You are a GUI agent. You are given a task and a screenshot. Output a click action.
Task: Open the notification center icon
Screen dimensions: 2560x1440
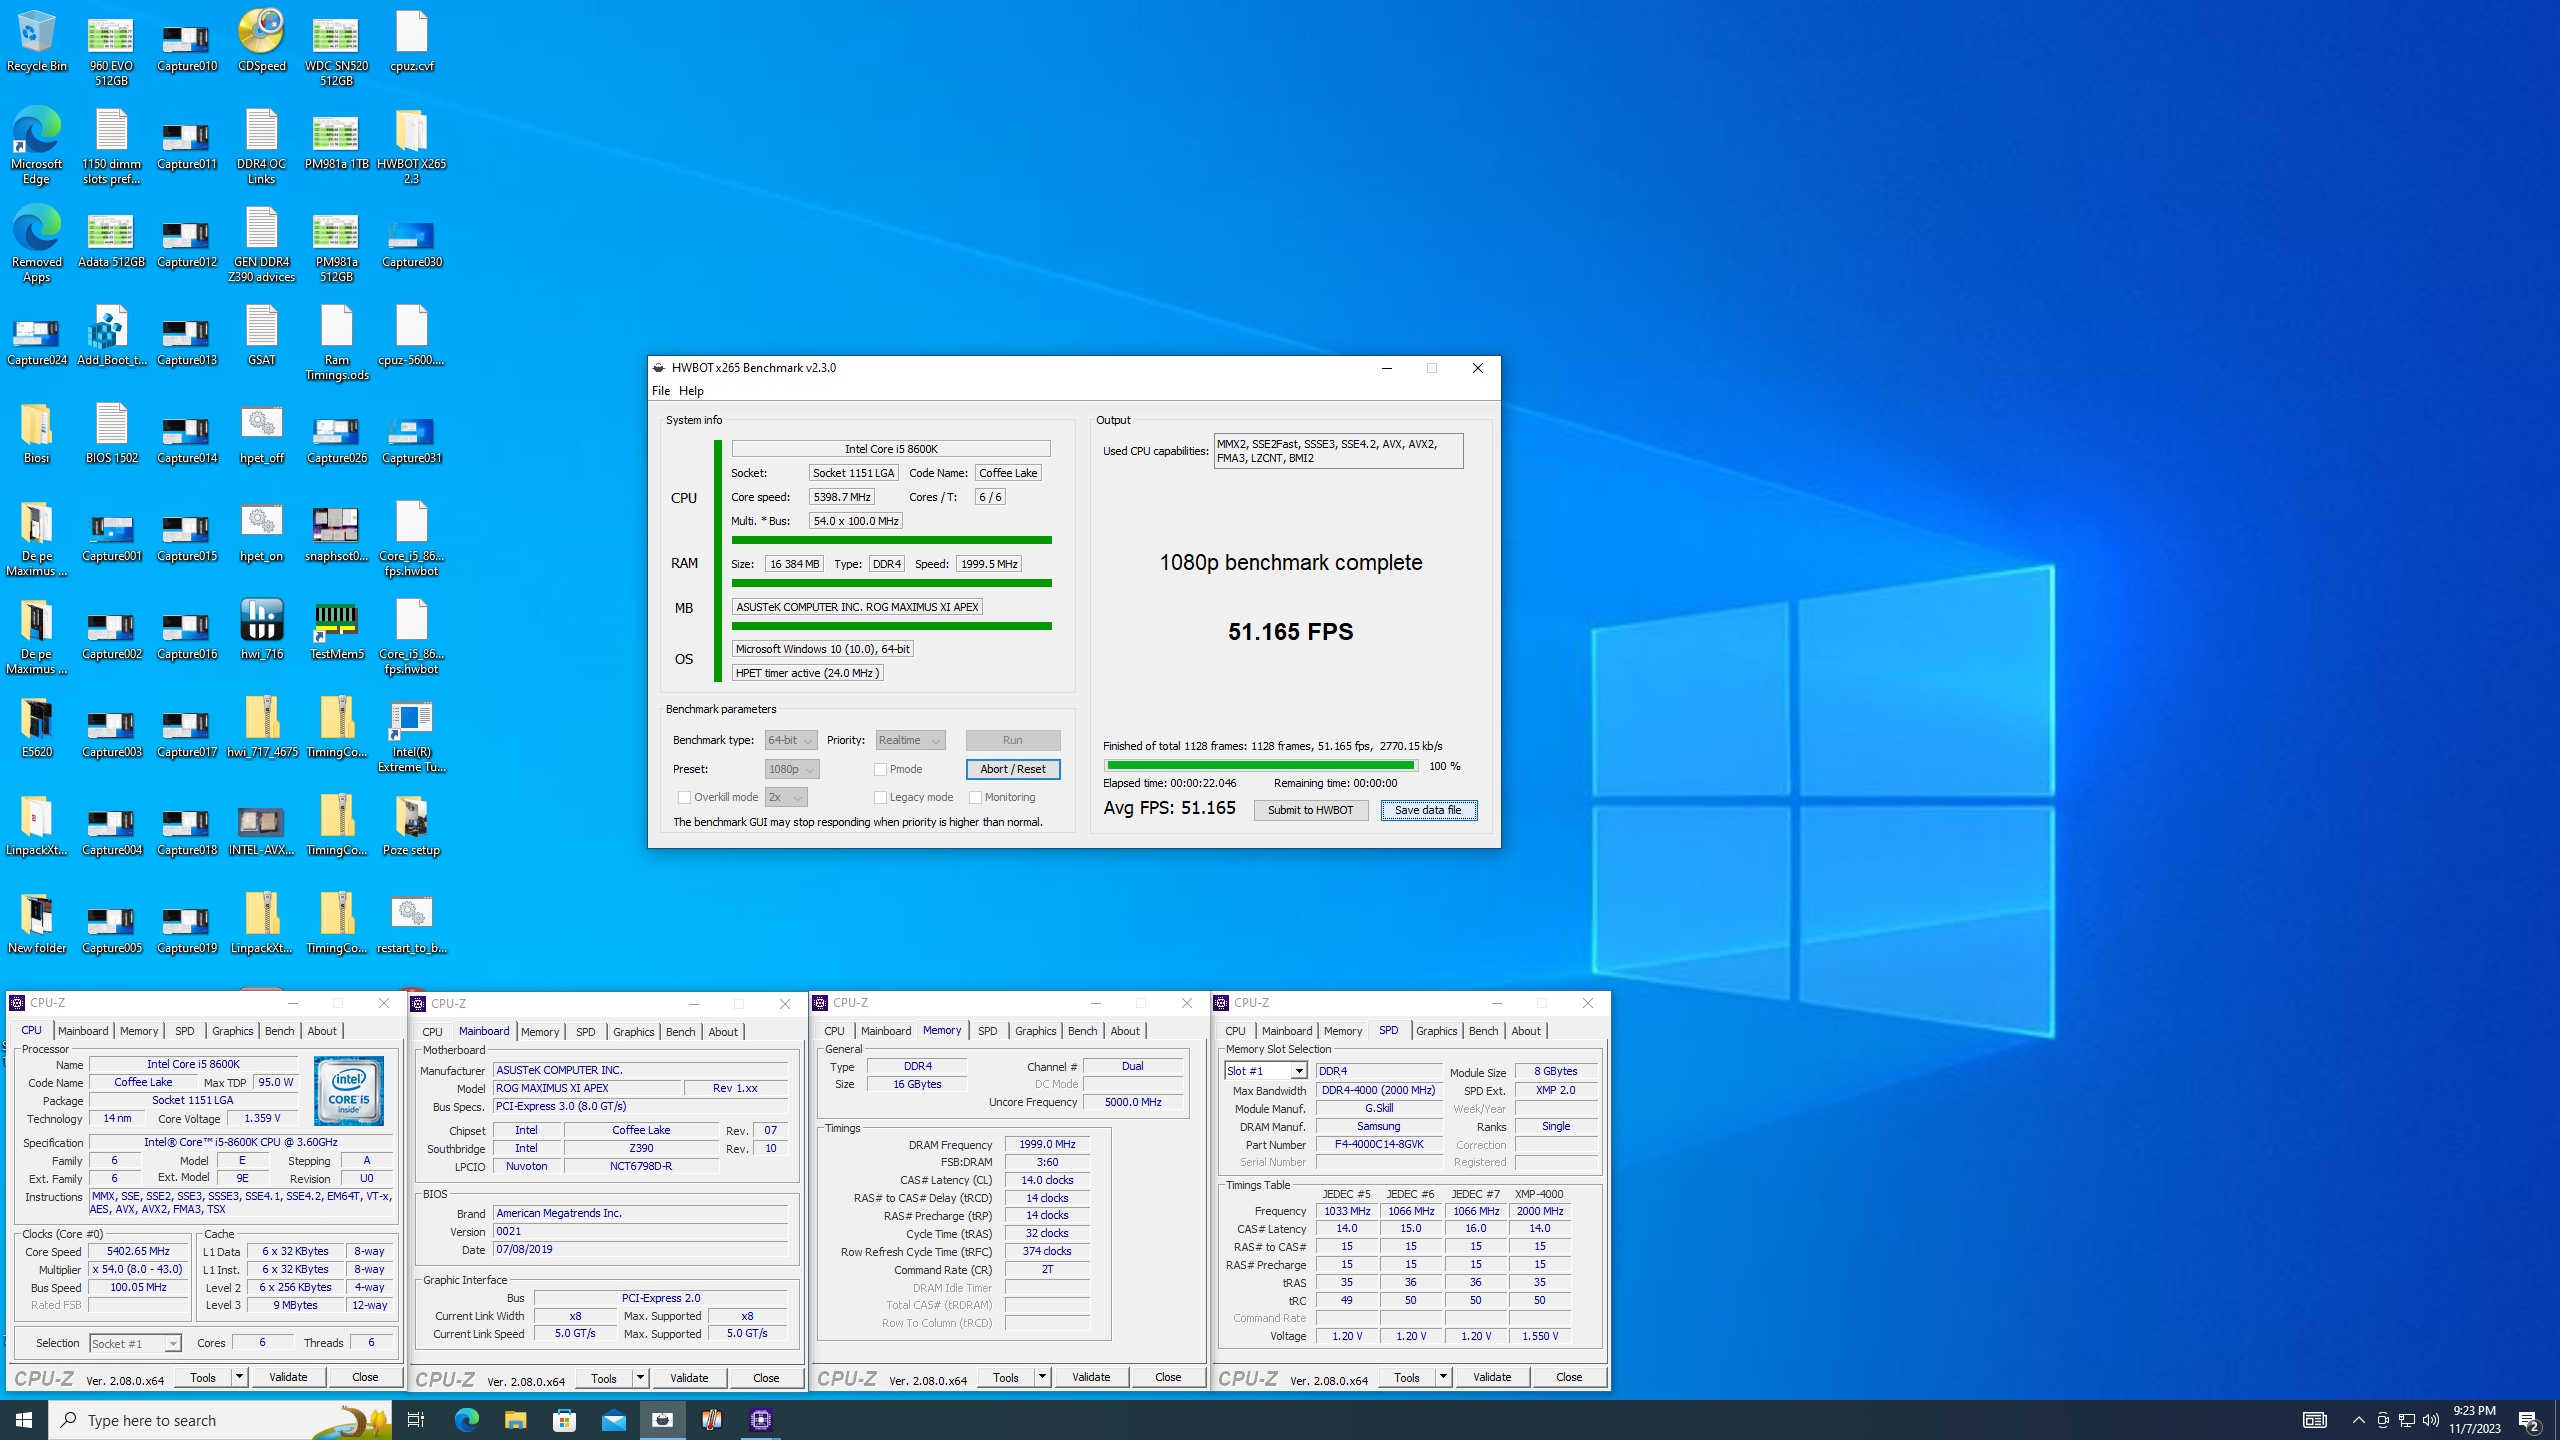point(2529,1420)
